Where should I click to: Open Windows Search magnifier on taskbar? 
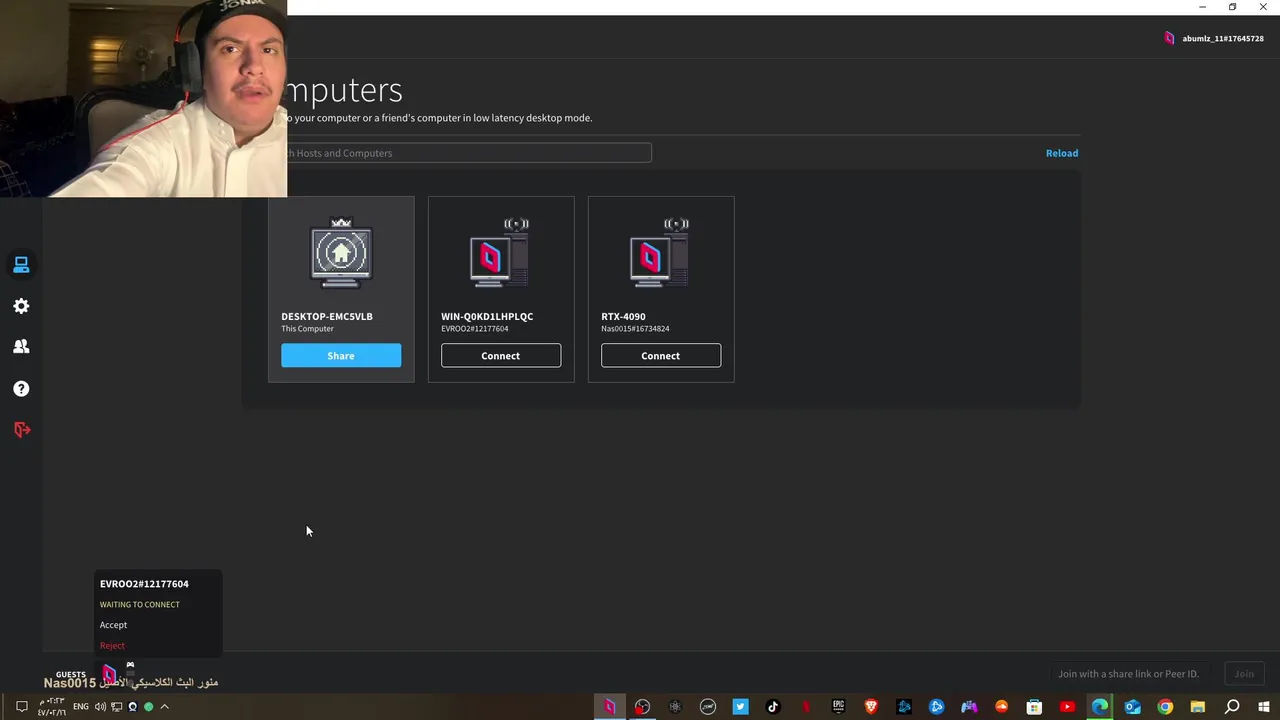(1232, 707)
